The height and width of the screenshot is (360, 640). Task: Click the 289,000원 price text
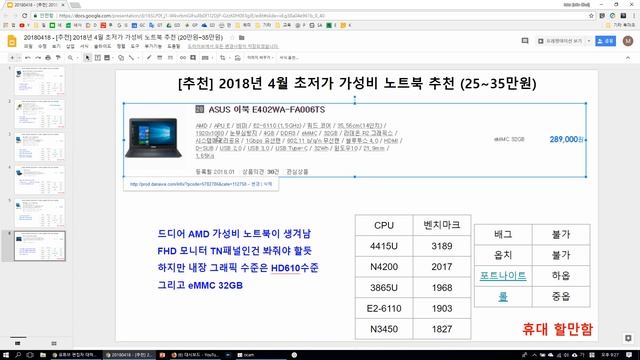(566, 139)
